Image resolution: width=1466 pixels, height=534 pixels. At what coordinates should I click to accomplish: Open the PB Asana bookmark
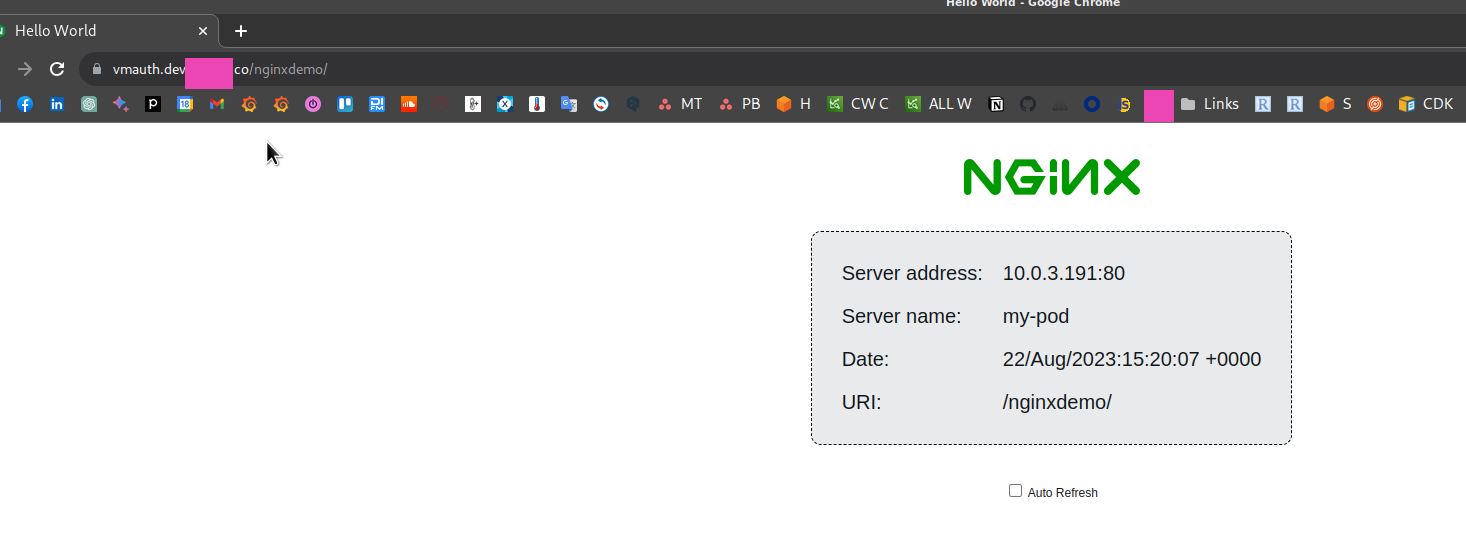click(740, 104)
